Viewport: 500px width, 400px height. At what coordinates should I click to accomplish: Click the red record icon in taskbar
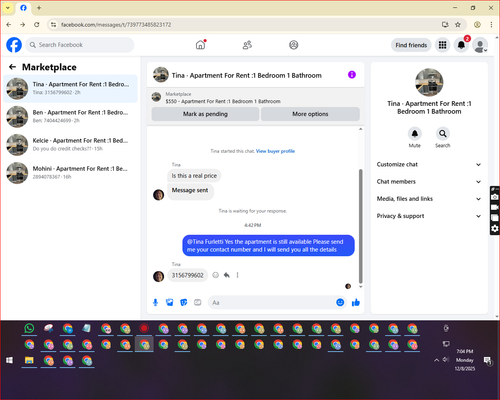coord(144,328)
